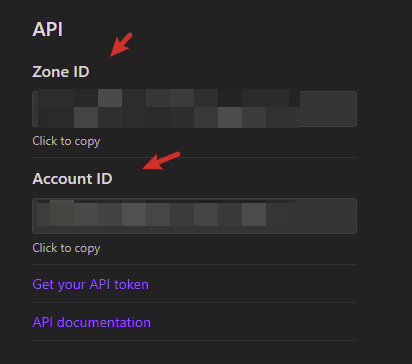This screenshot has height=364, width=412.
Task: Click 'Click to copy' under Zone ID
Action: (x=66, y=141)
